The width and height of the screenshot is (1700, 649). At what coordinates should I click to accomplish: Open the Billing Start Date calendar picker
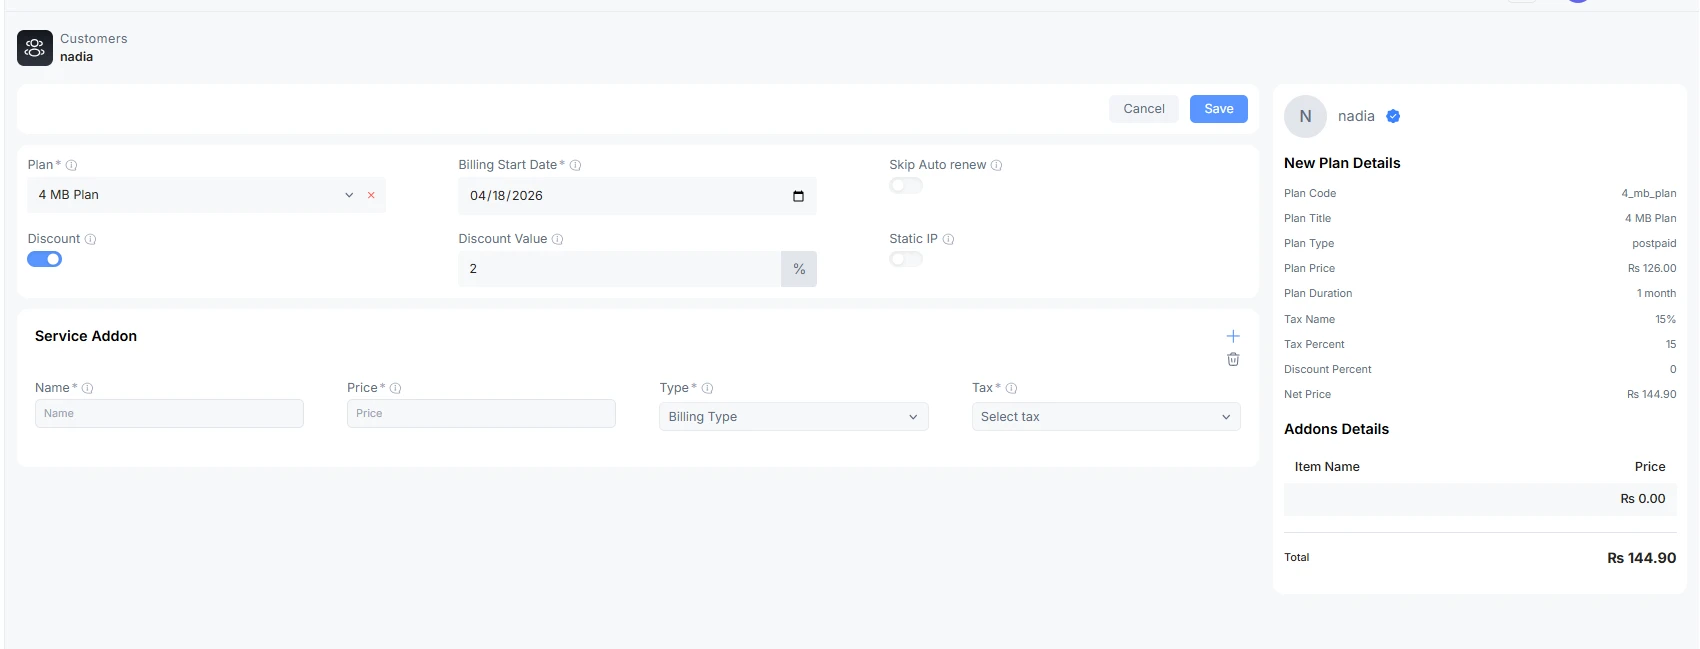(x=798, y=196)
